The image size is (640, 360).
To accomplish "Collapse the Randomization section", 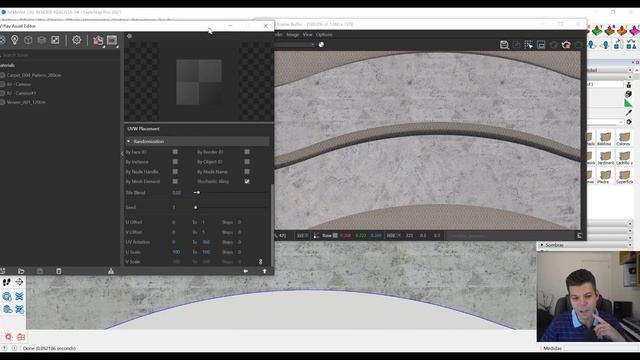I will pyautogui.click(x=129, y=141).
